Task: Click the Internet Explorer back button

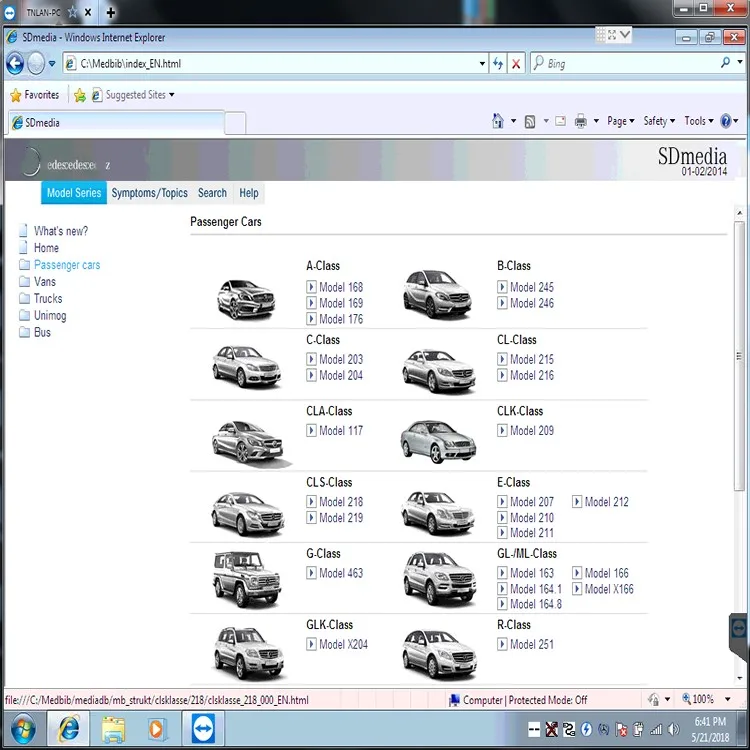Action: click(x=15, y=63)
